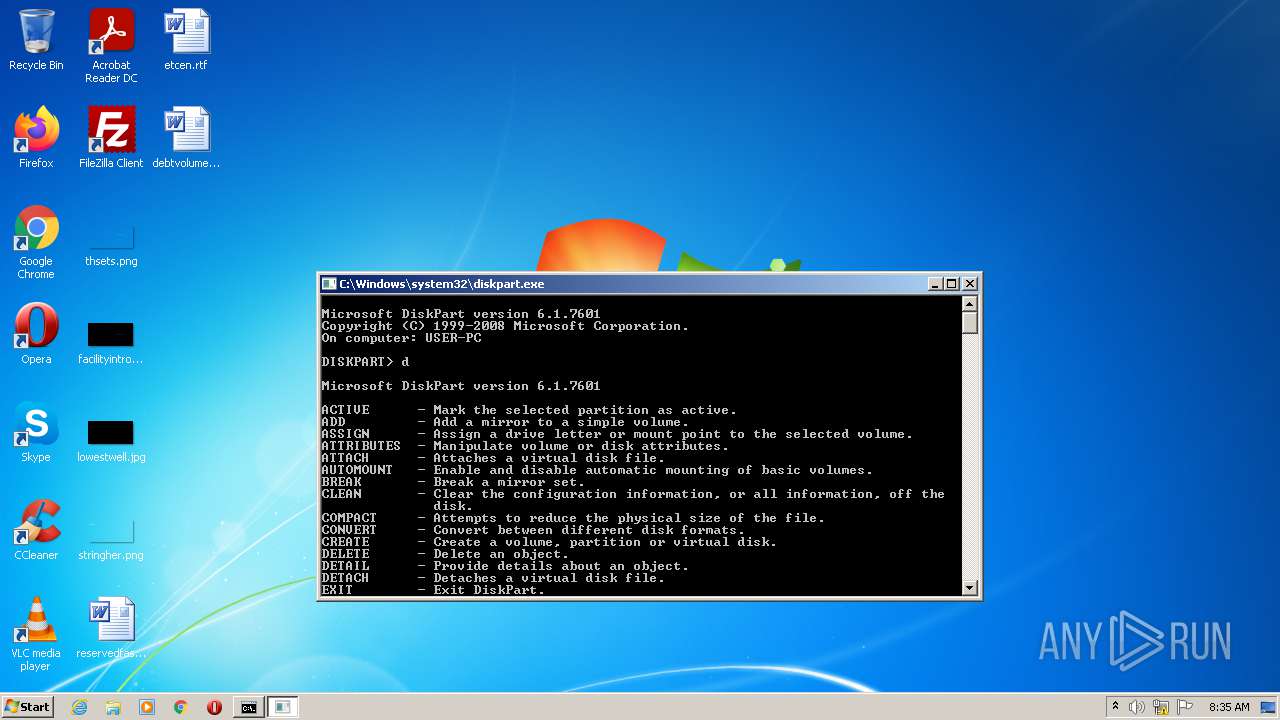Open the volume control in tray
The image size is (1280, 720).
(x=1137, y=707)
